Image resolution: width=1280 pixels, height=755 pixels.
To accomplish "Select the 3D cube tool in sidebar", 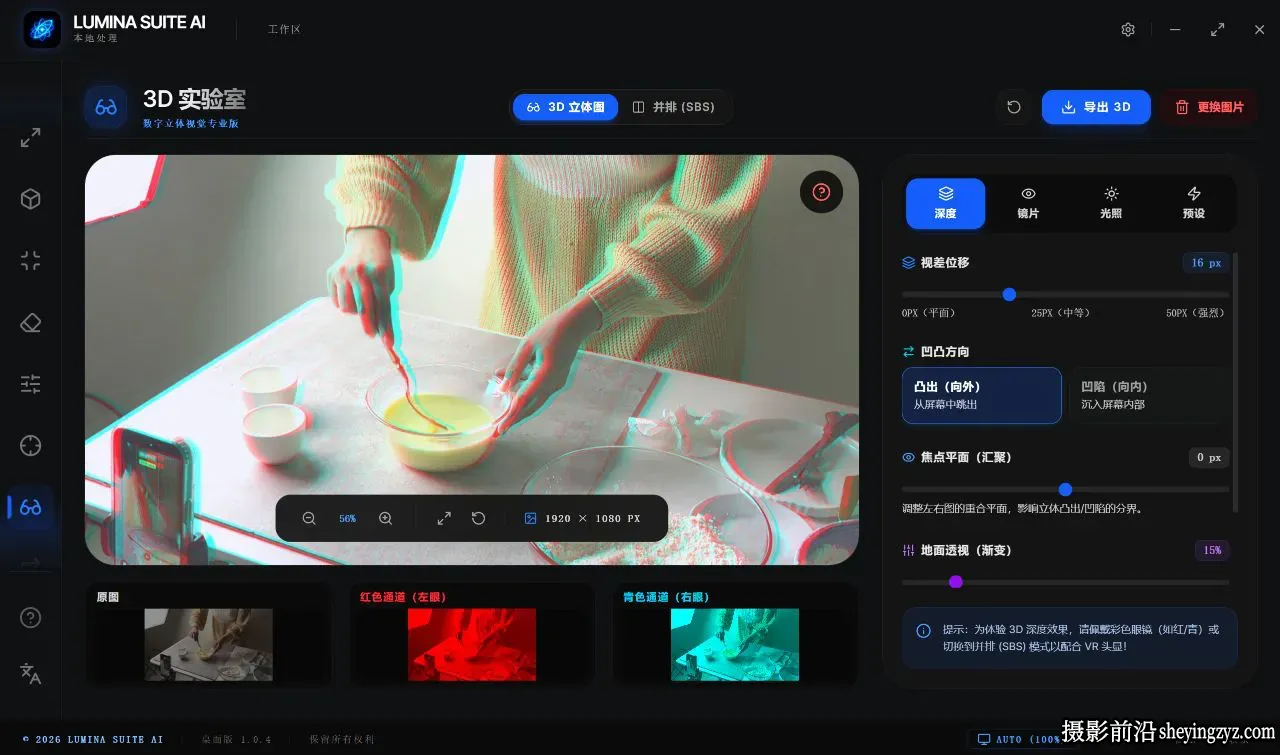I will (31, 199).
